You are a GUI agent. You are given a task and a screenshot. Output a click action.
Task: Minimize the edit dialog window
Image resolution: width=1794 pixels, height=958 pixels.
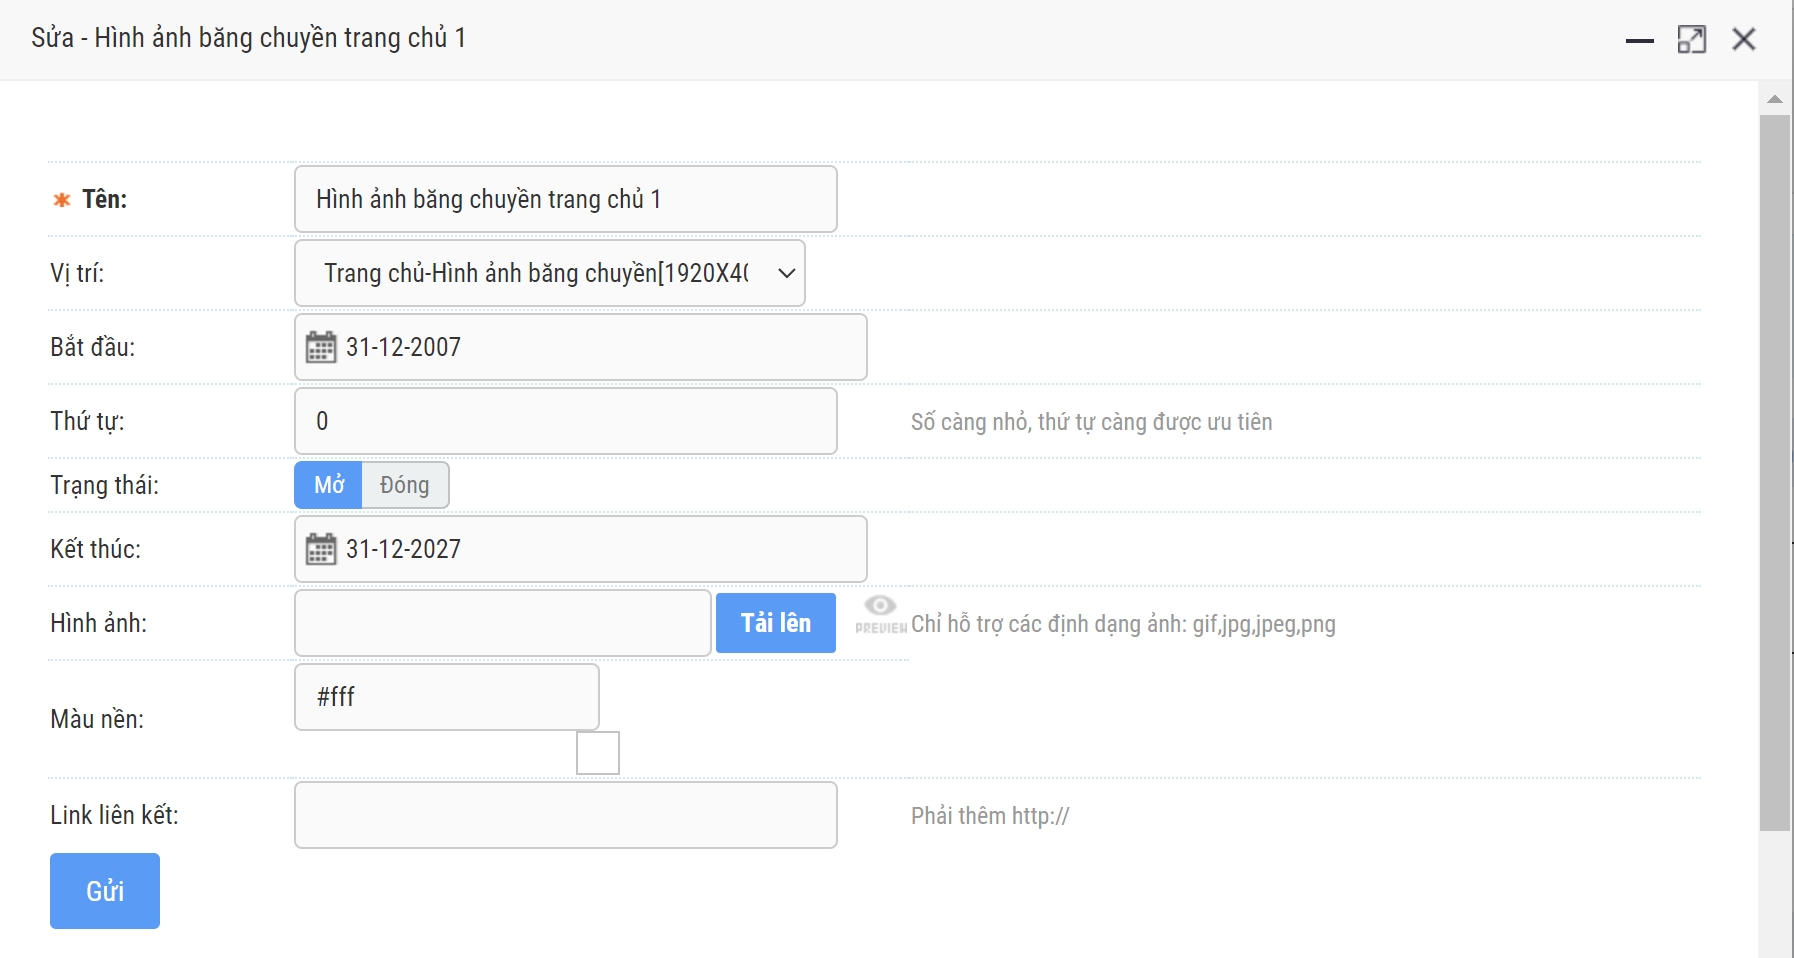[x=1639, y=40]
